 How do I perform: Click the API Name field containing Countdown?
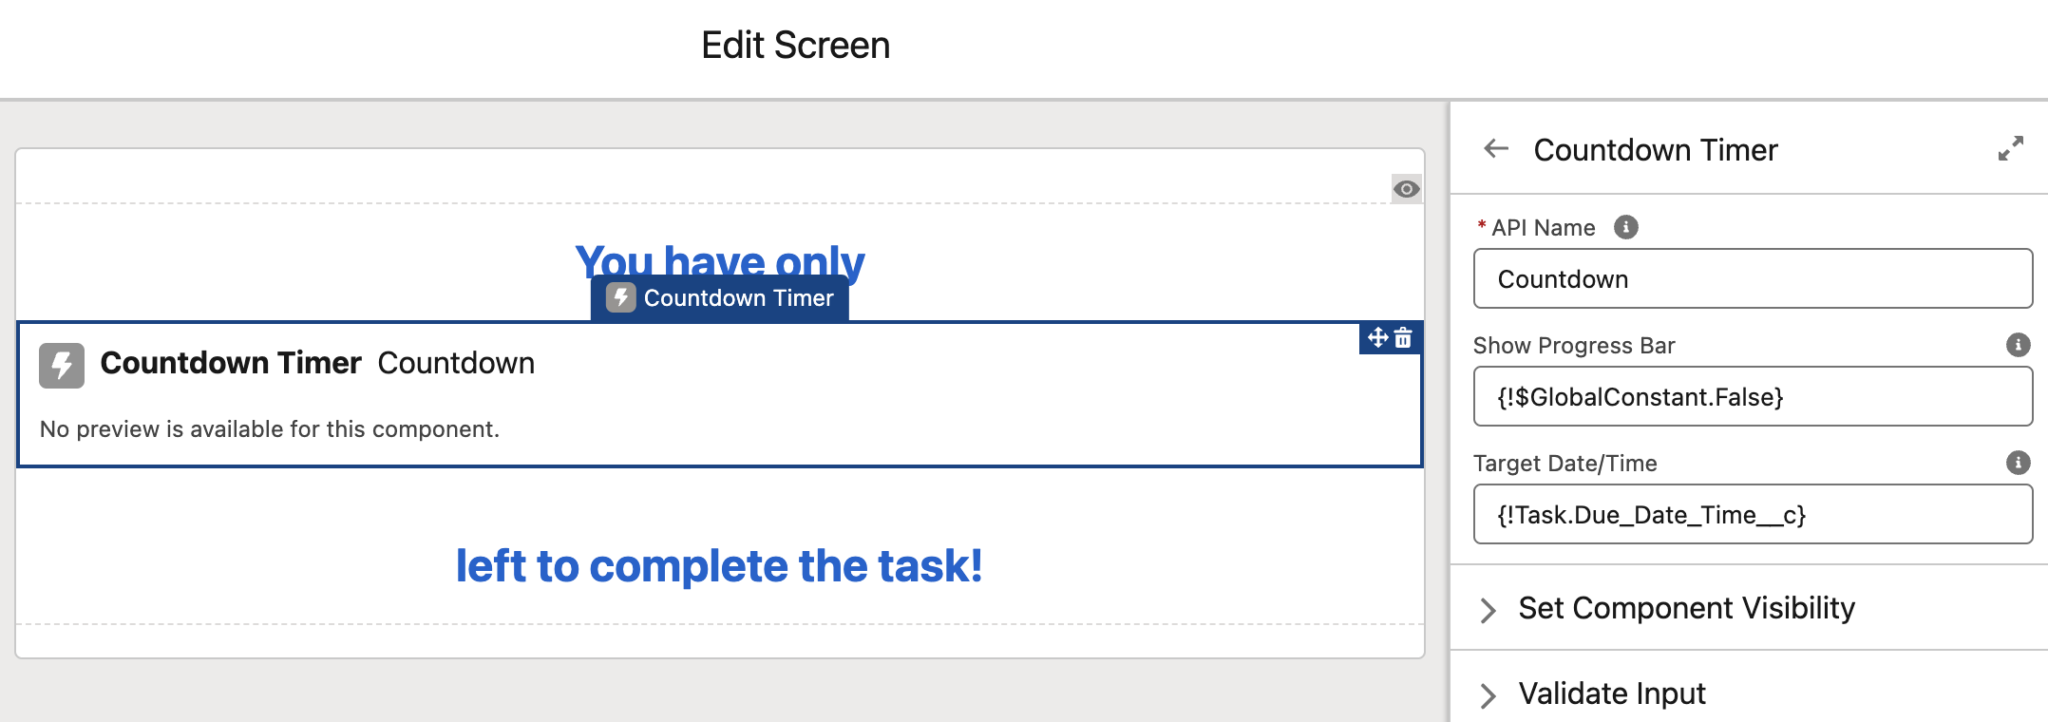pyautogui.click(x=1752, y=279)
